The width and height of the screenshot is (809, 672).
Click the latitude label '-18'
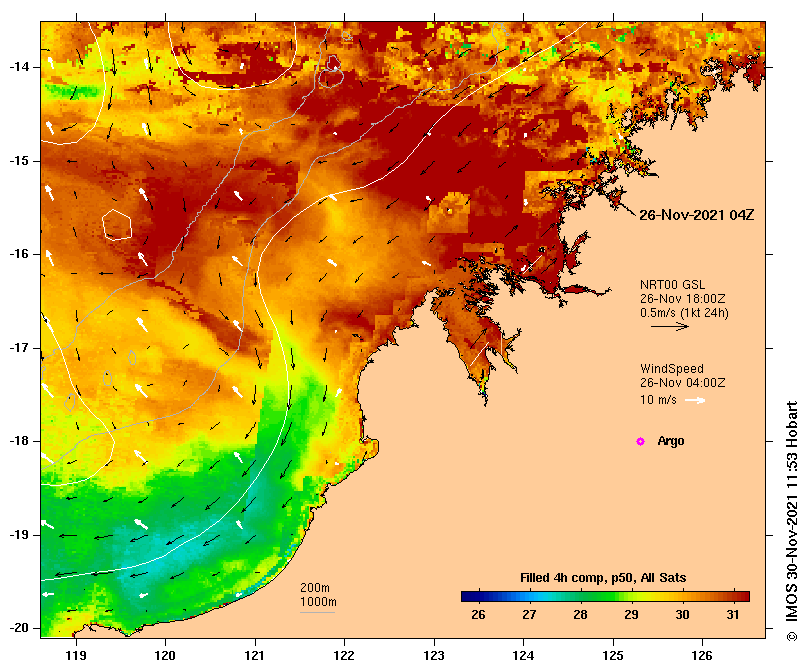19,441
